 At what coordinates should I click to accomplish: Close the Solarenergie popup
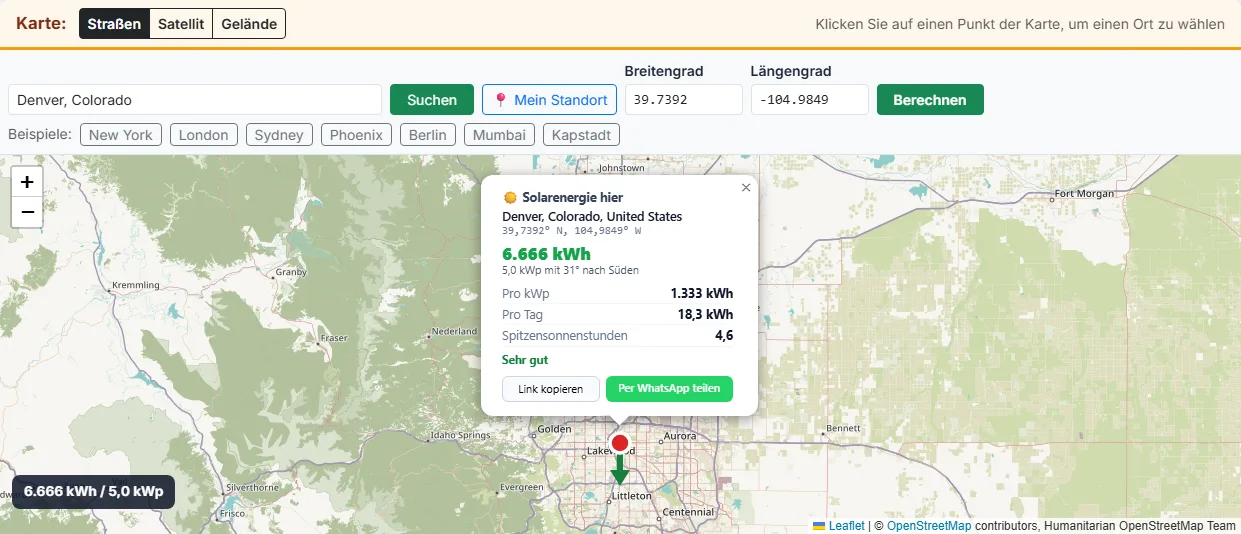click(x=746, y=187)
